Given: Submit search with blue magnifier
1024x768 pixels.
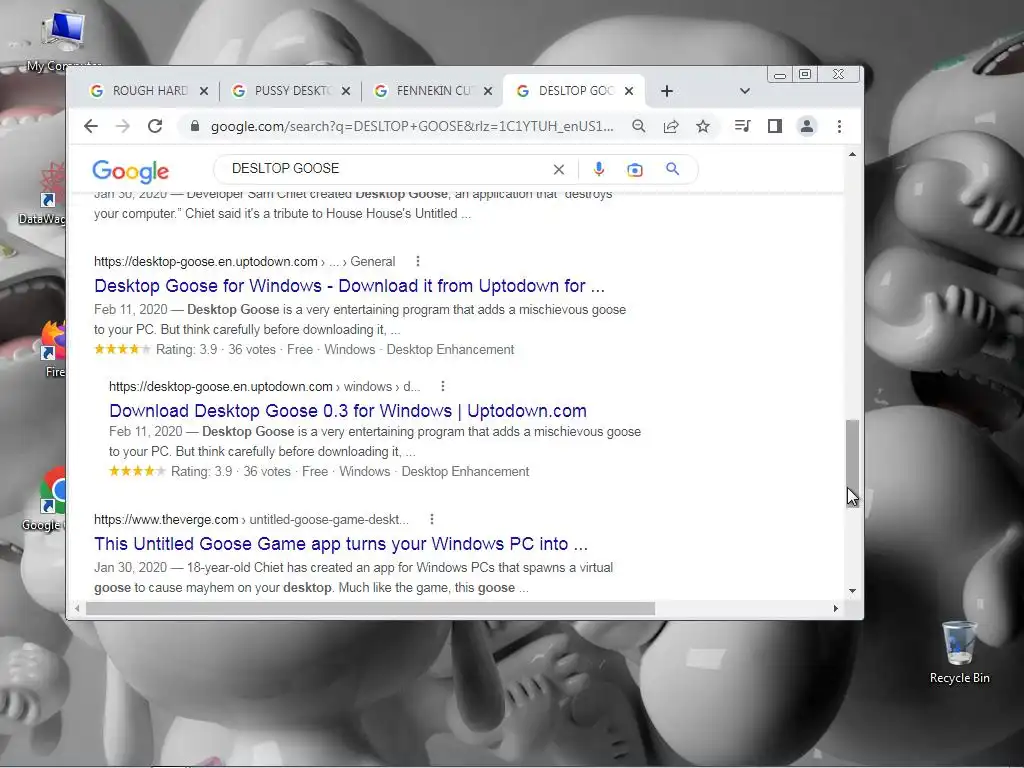Looking at the screenshot, I should [673, 169].
